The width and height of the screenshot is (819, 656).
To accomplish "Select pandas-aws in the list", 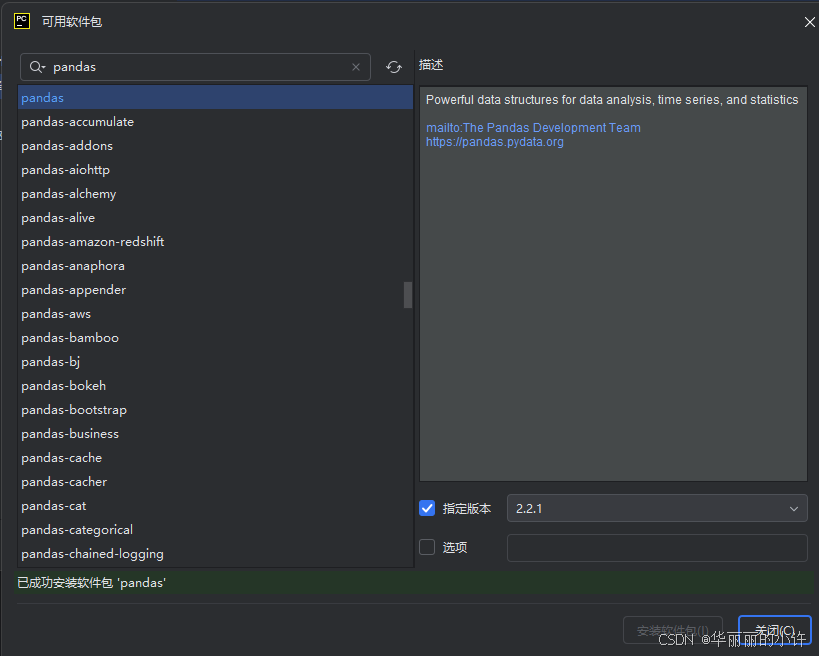I will point(215,314).
